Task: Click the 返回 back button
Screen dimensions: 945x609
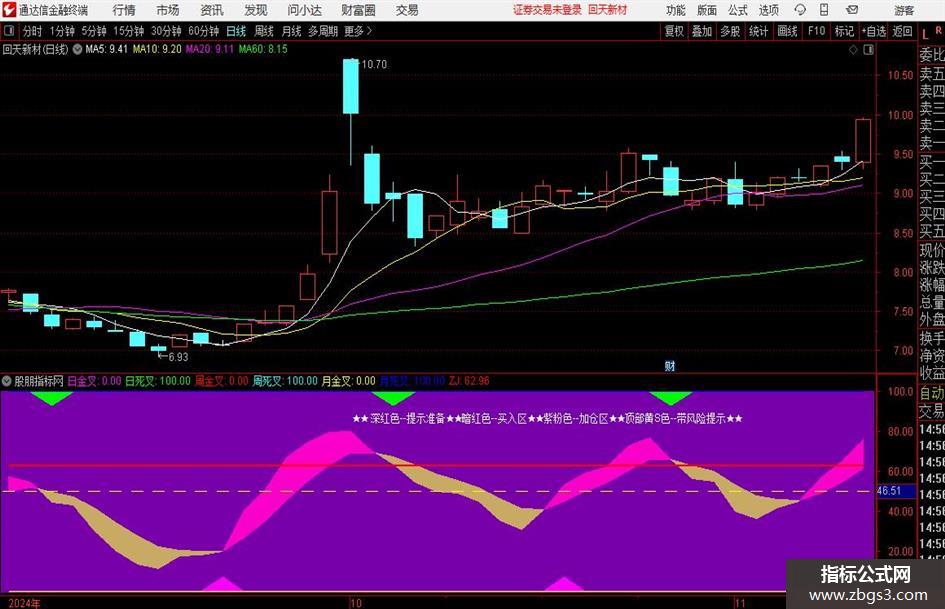Action: 902,31
